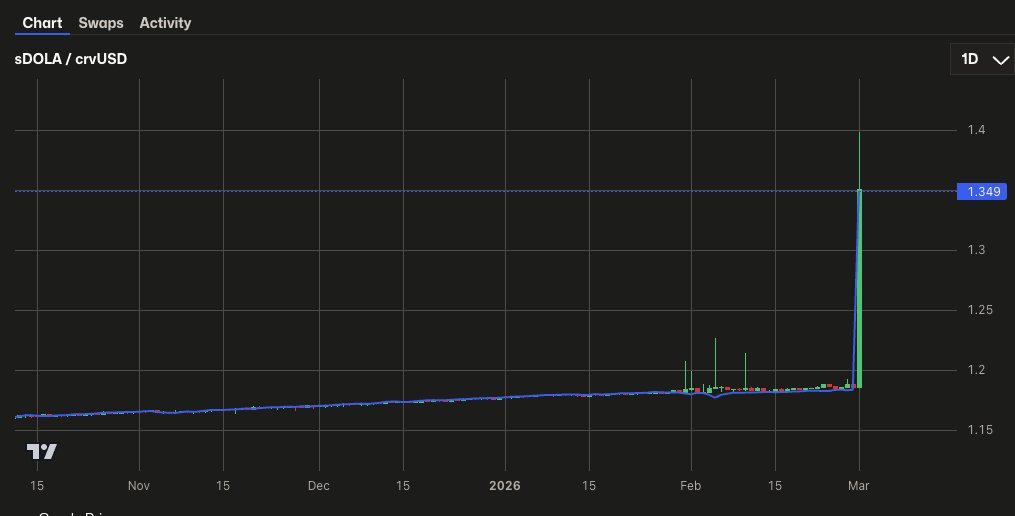Expand the 1D timeframe dropdown
This screenshot has height=516, width=1015.
984,59
